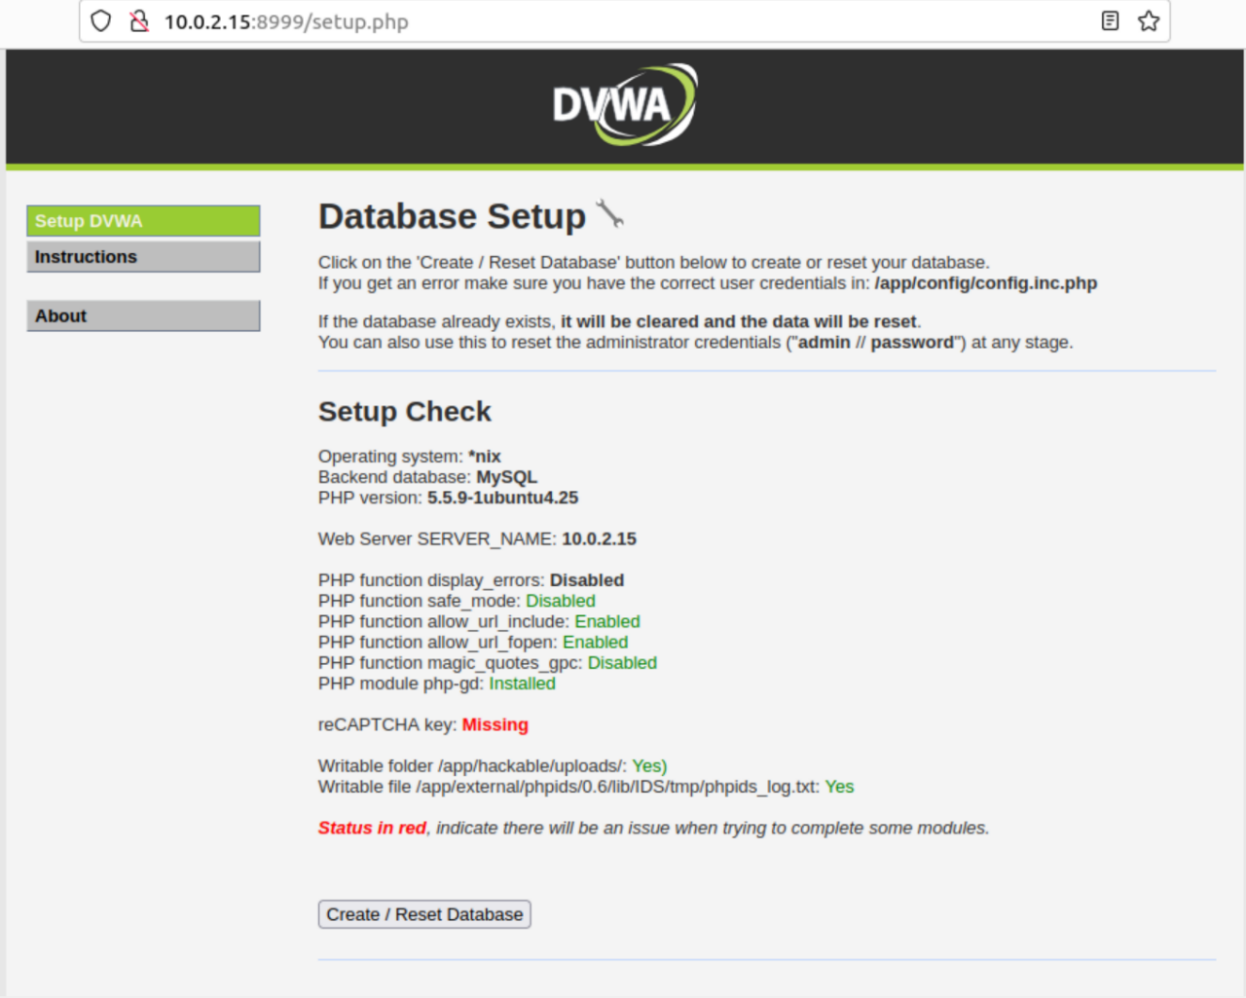Click the Setup Check heading
This screenshot has width=1246, height=998.
point(404,411)
